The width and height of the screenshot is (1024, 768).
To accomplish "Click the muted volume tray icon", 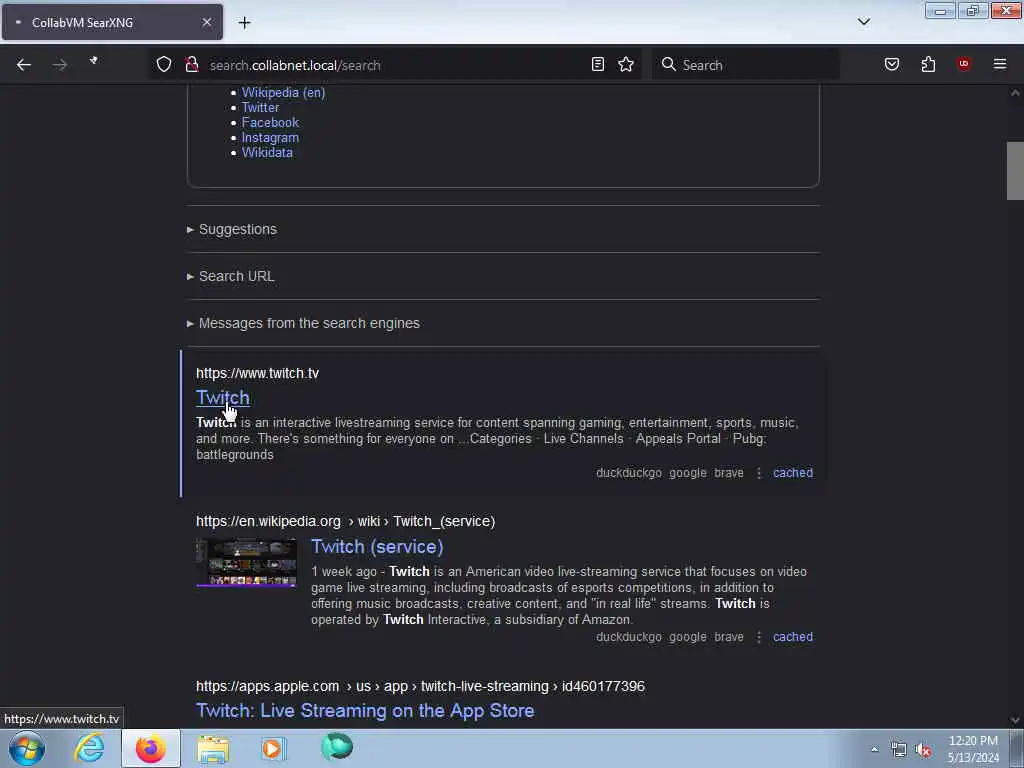I will point(923,750).
